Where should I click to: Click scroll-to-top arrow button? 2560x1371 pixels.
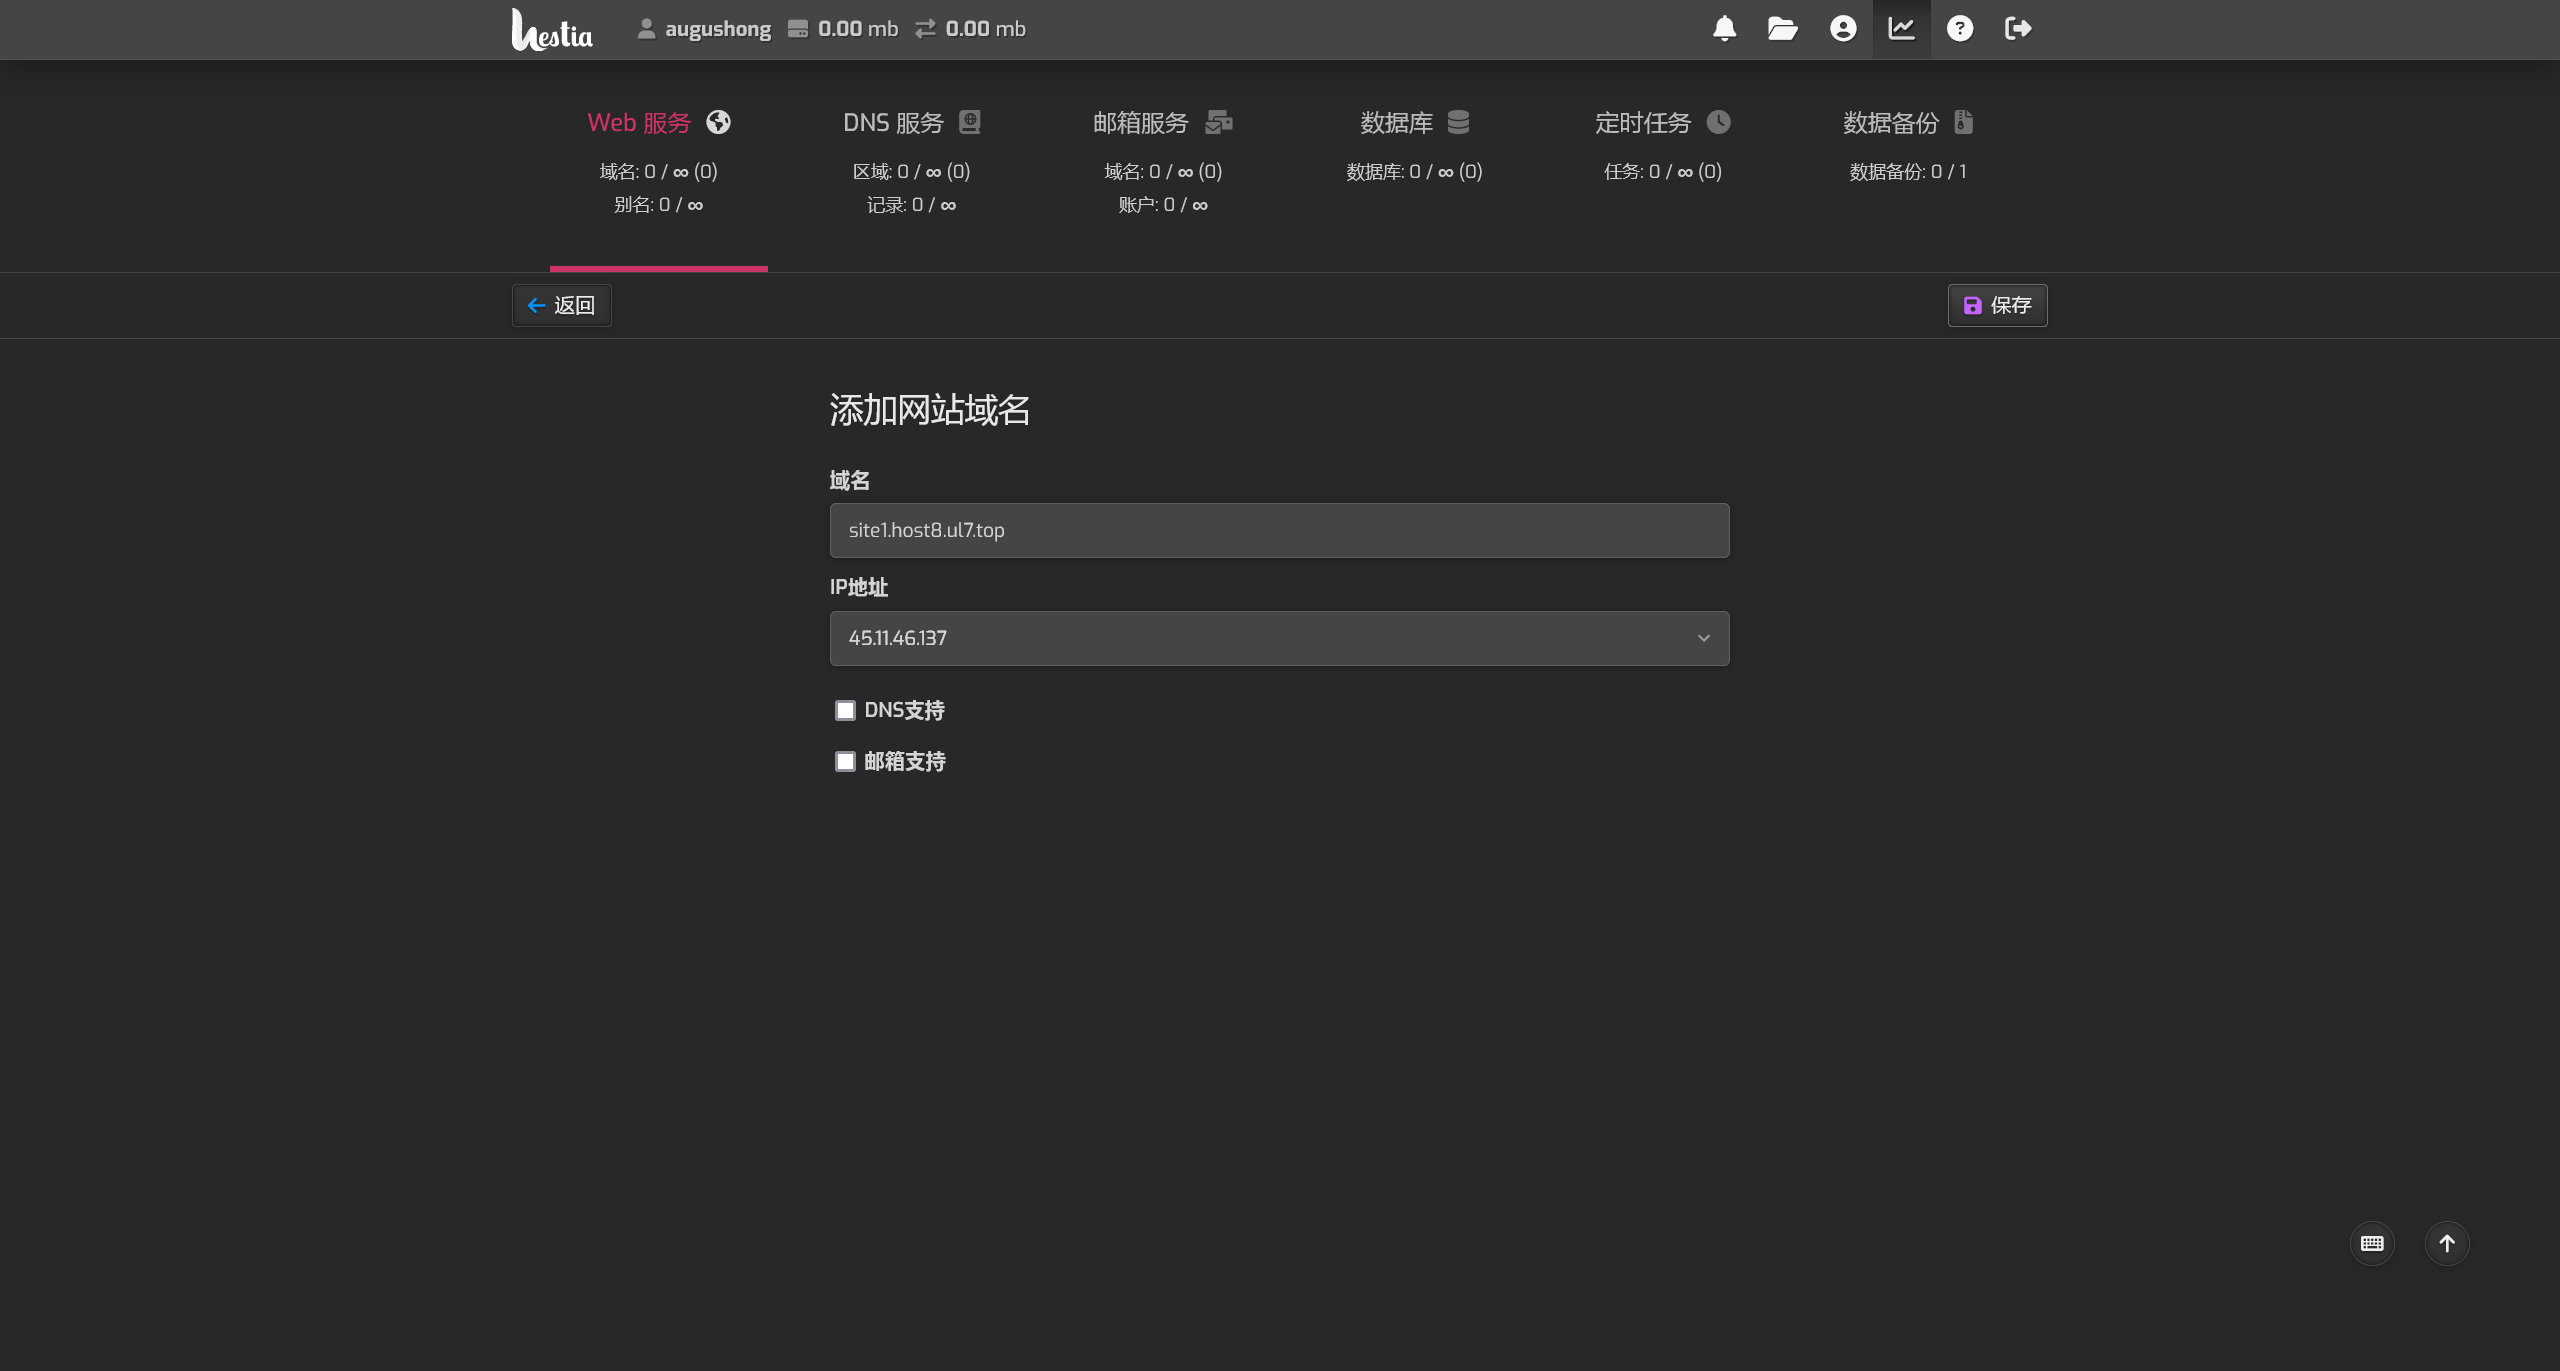click(2447, 1243)
